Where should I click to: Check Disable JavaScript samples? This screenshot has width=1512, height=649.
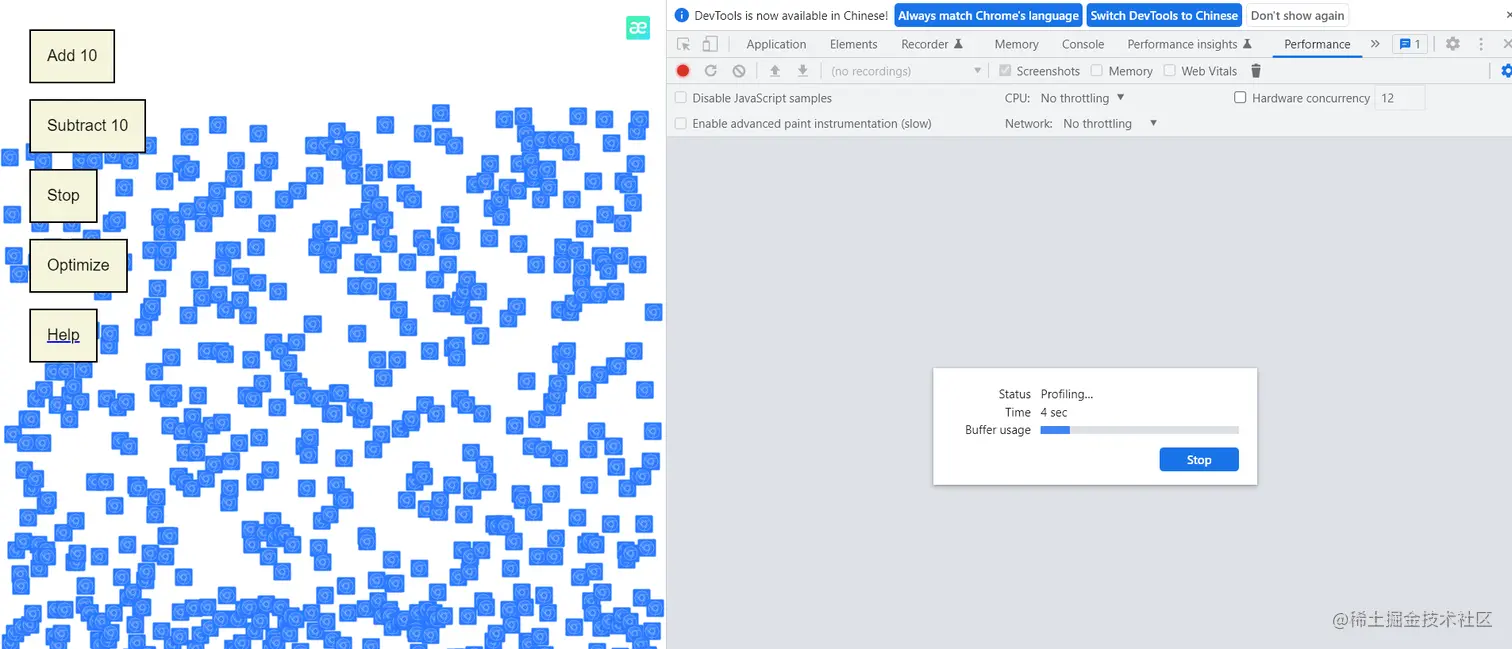[681, 98]
